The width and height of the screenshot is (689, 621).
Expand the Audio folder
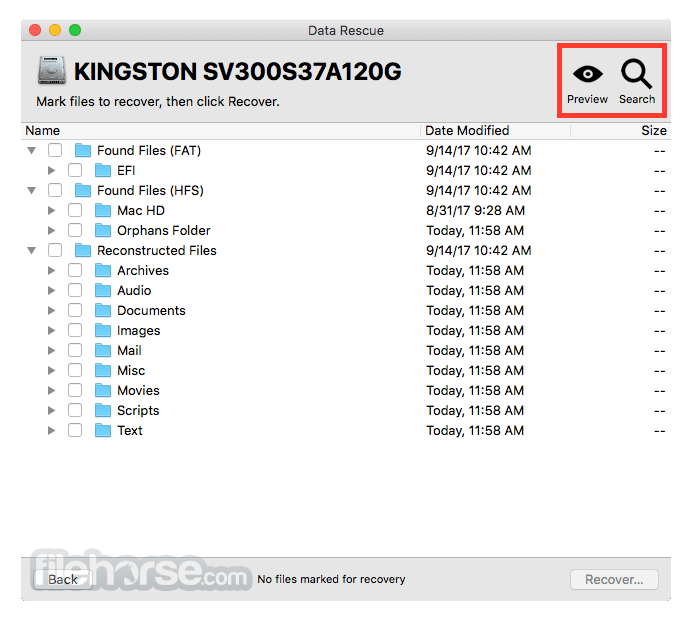(51, 291)
